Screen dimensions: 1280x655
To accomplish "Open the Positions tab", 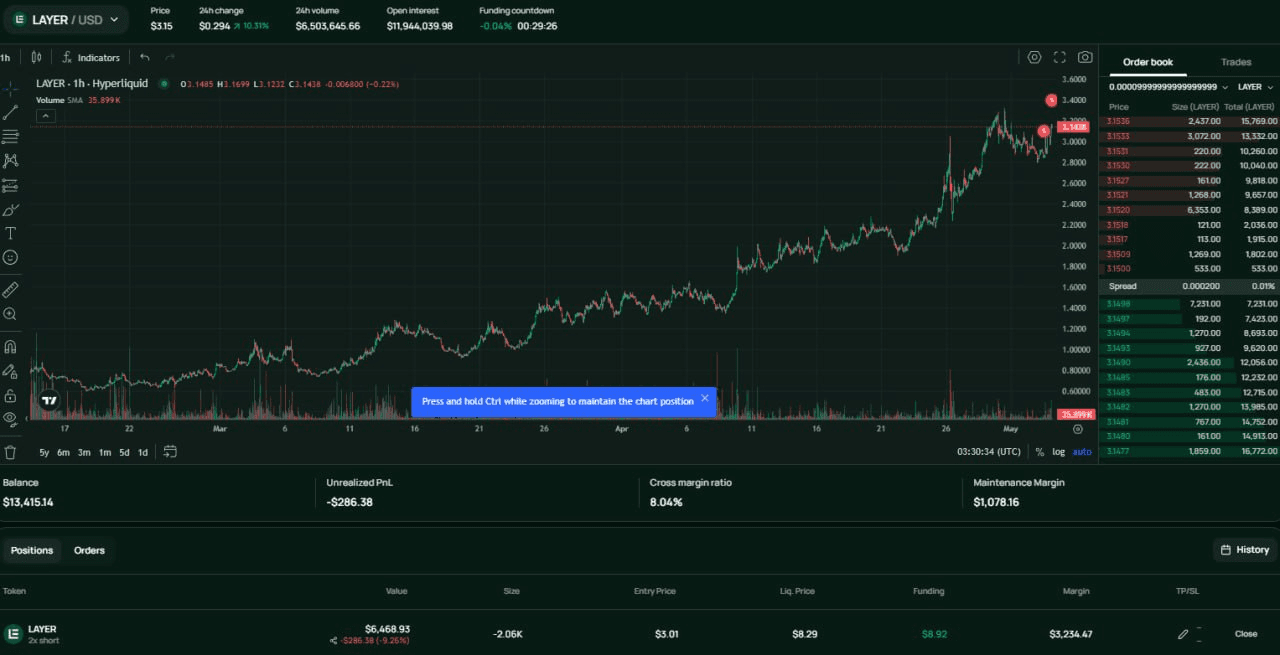I will point(32,550).
